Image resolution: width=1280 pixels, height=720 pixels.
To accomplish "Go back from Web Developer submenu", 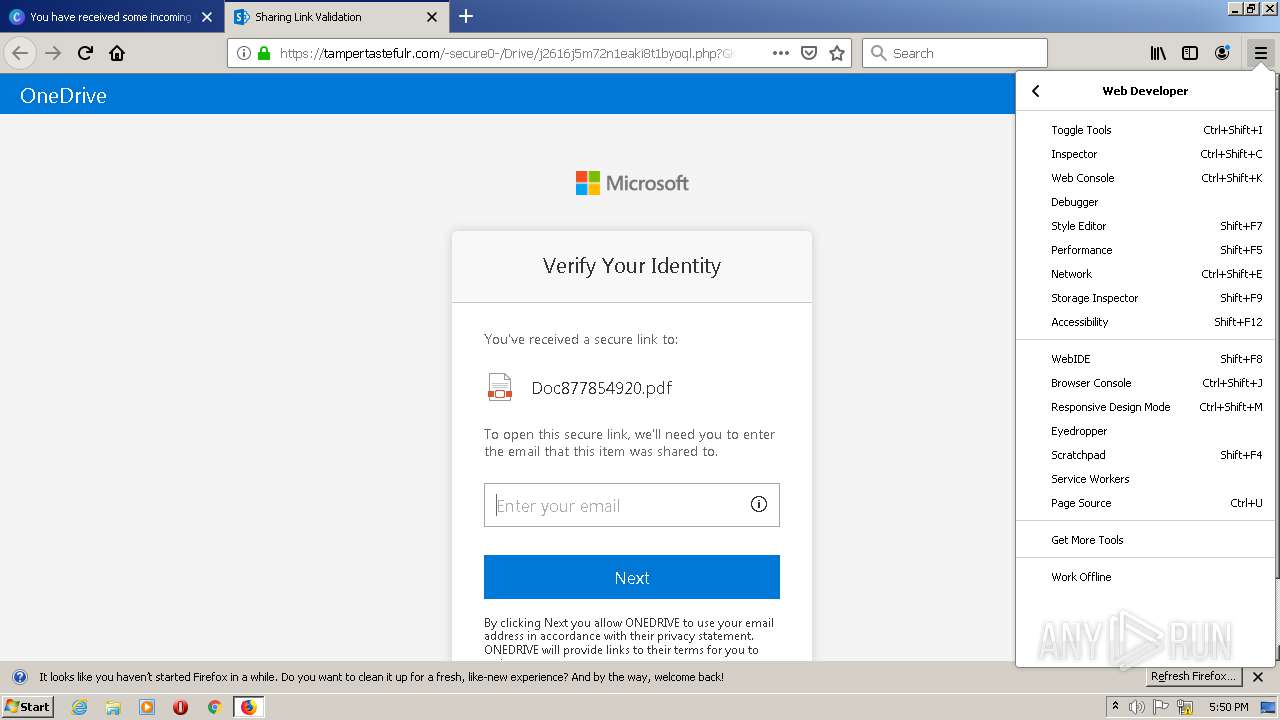I will click(x=1036, y=91).
